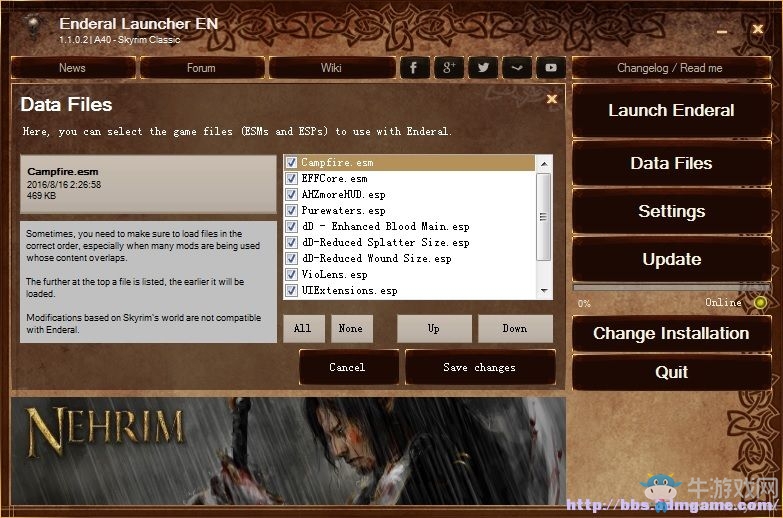Select the Campfire.esm file name
This screenshot has height=518, width=783.
(x=337, y=162)
